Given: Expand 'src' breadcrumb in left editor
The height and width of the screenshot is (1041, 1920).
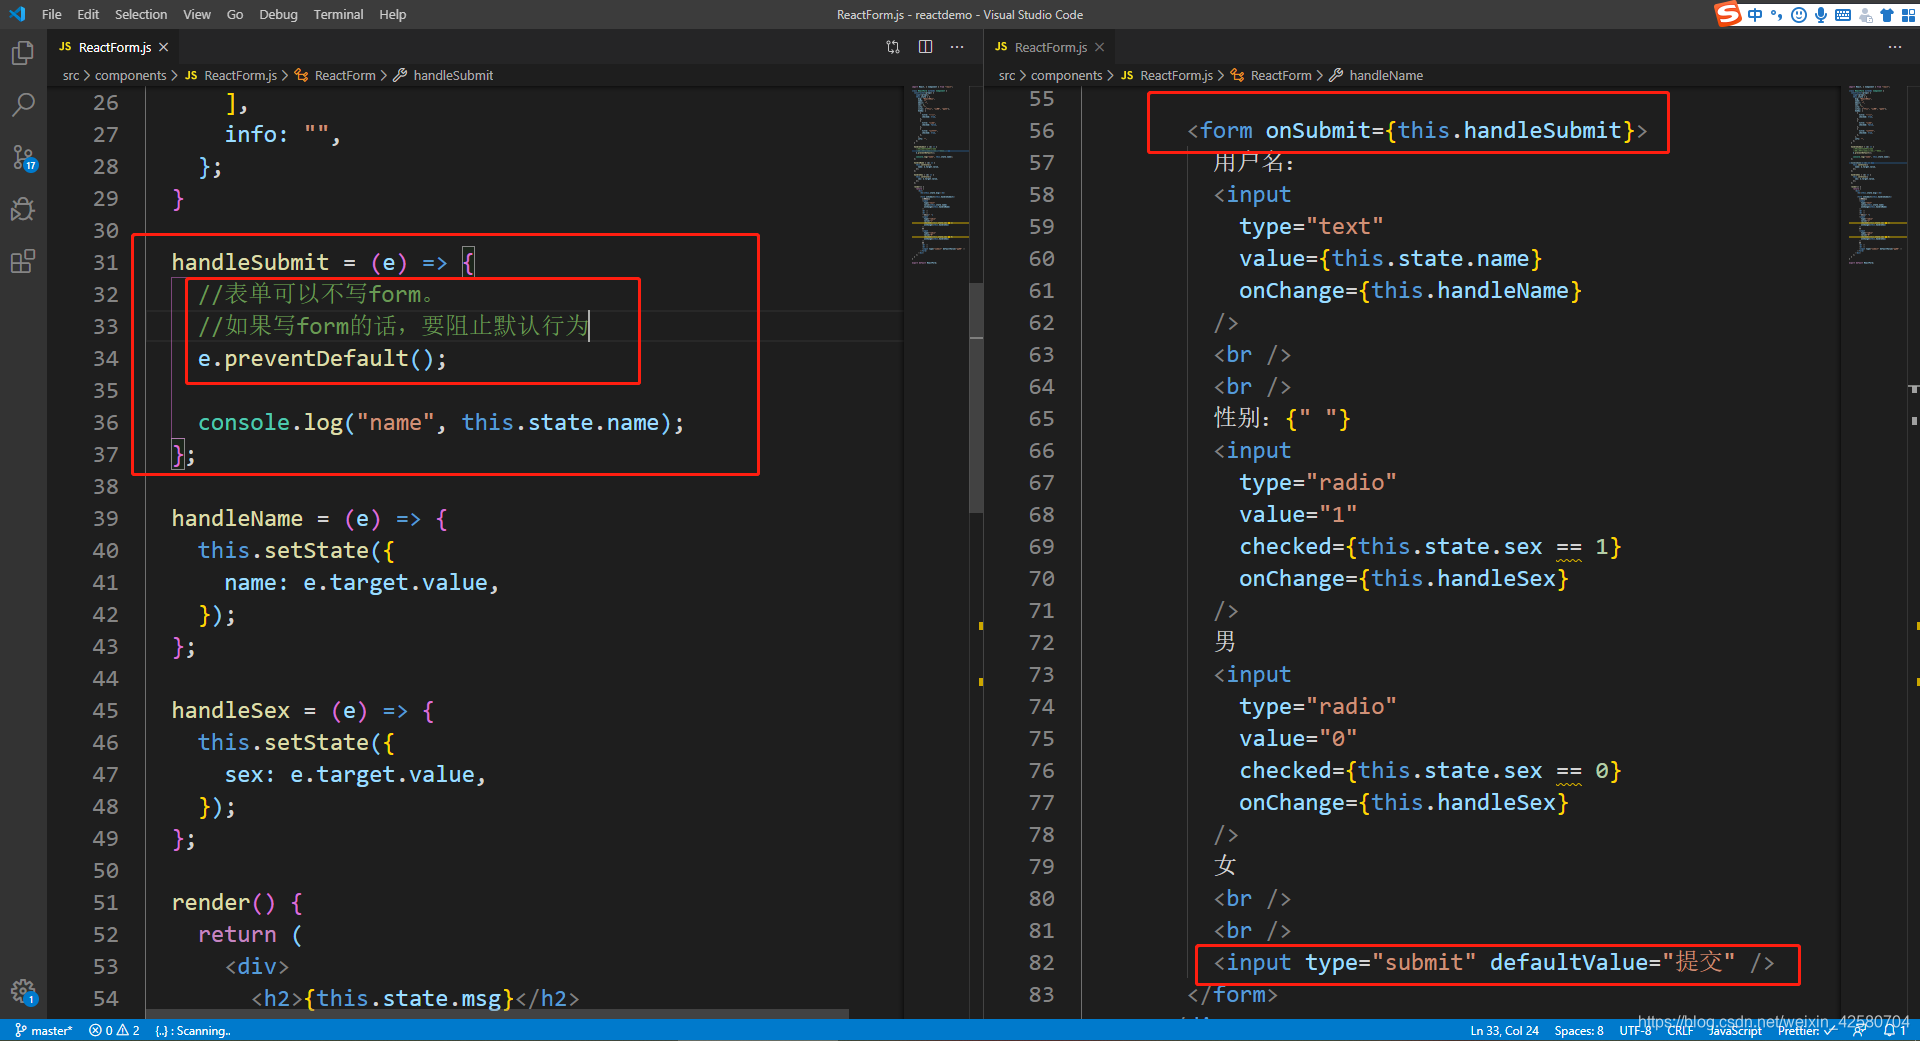Looking at the screenshot, I should click(71, 75).
